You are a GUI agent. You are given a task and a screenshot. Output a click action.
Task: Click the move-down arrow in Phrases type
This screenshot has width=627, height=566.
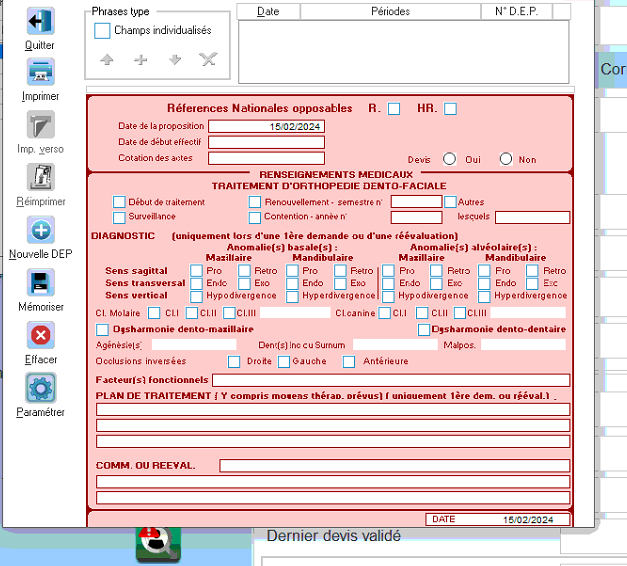click(175, 60)
